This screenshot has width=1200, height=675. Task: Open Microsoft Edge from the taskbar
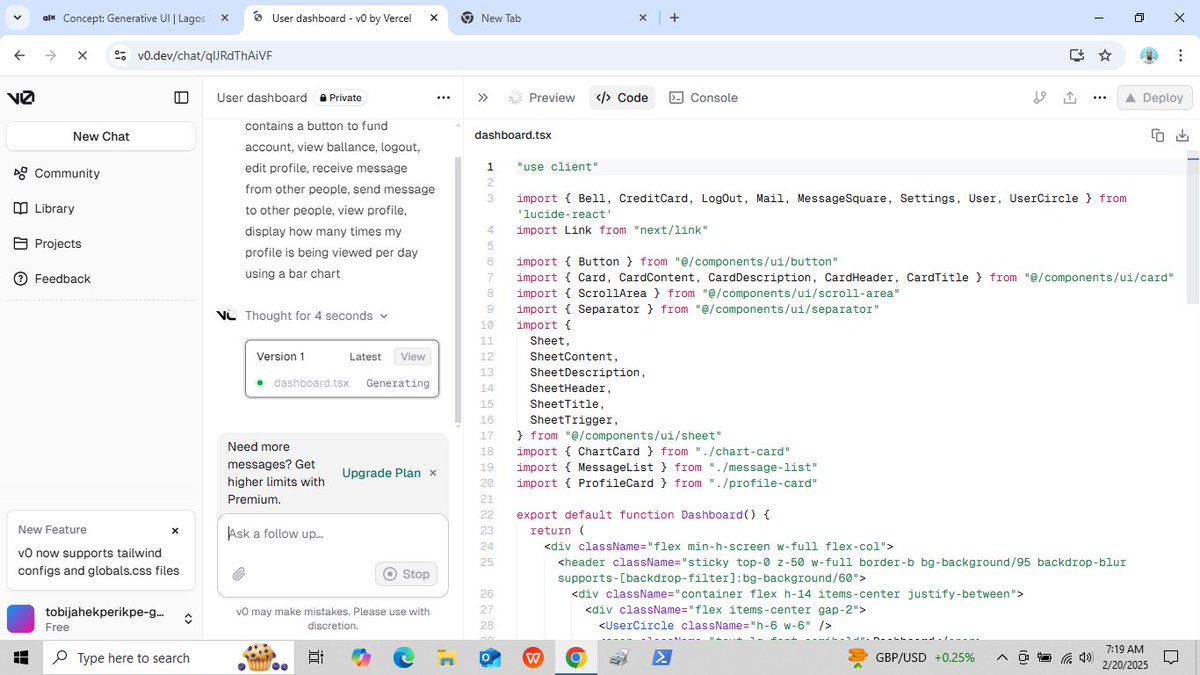(x=404, y=657)
